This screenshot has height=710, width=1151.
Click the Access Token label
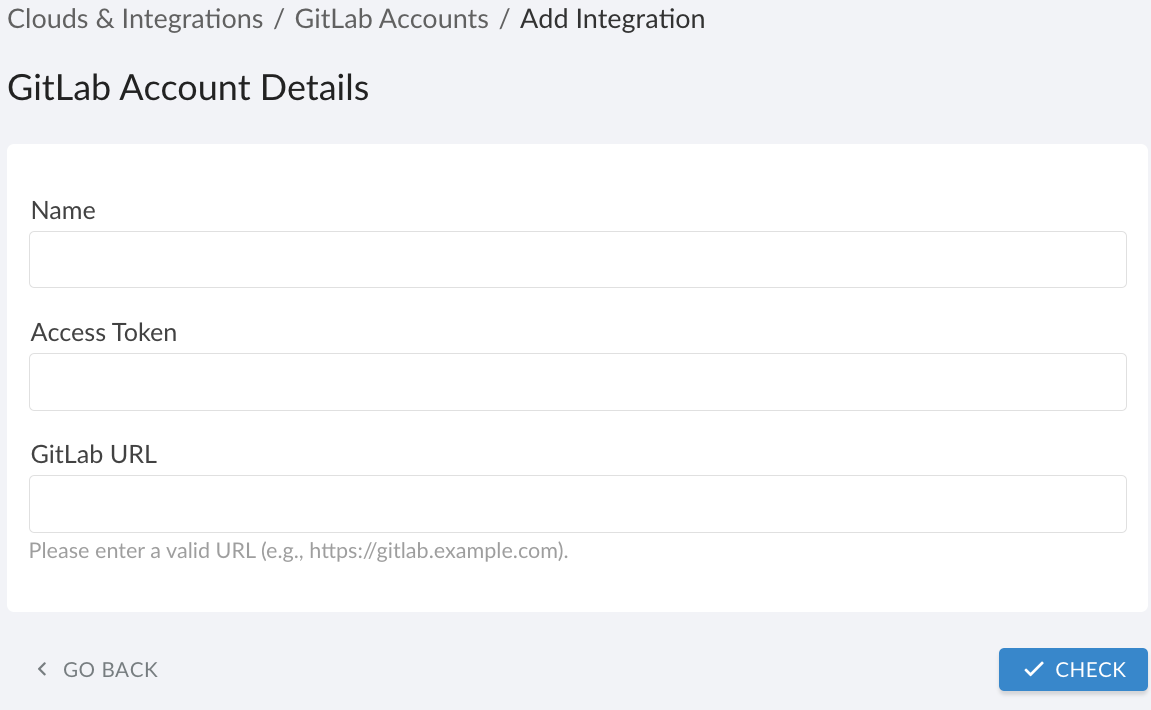(x=103, y=332)
